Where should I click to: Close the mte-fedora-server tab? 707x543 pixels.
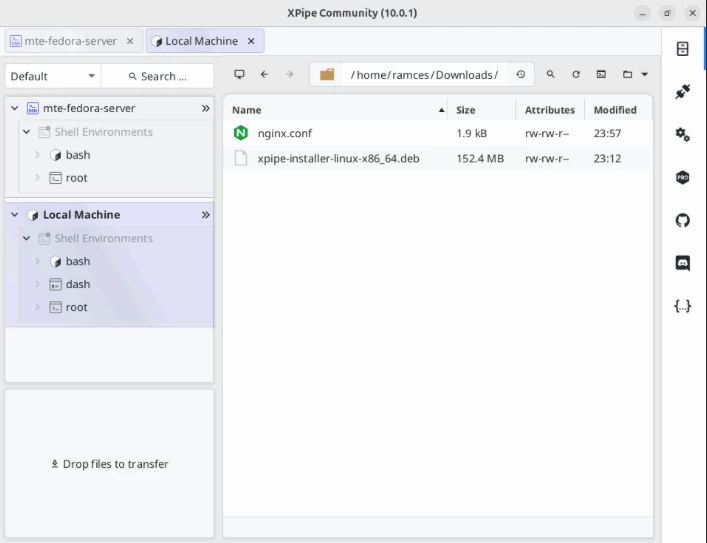coord(130,41)
